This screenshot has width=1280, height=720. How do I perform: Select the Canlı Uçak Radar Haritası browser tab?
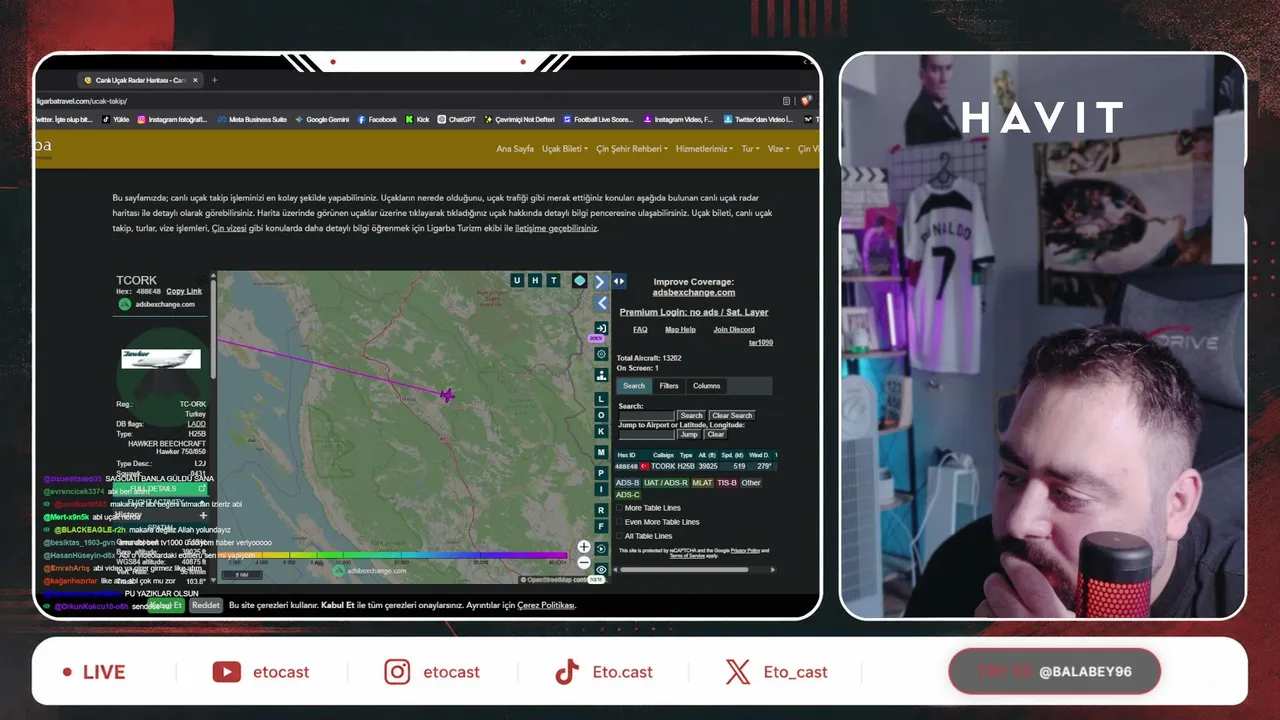(x=140, y=80)
